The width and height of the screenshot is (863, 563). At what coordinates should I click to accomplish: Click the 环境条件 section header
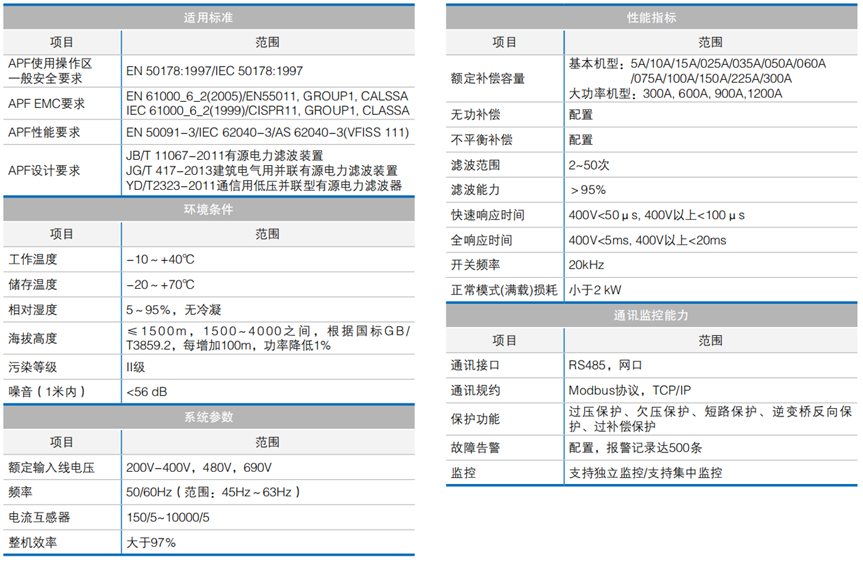pos(210,210)
